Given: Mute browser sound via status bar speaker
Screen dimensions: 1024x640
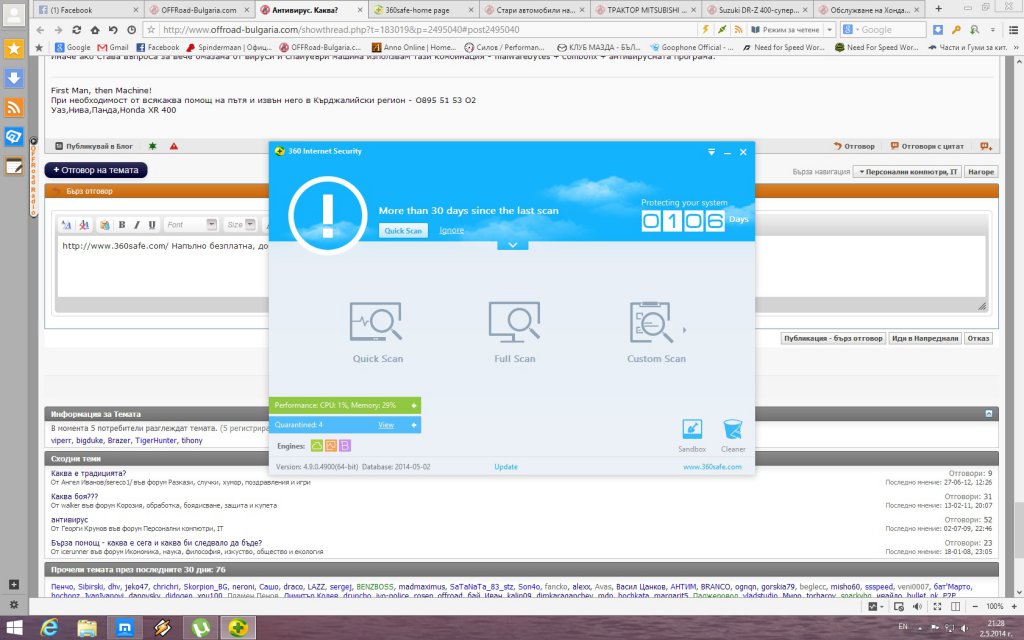Looking at the screenshot, I should (917, 607).
